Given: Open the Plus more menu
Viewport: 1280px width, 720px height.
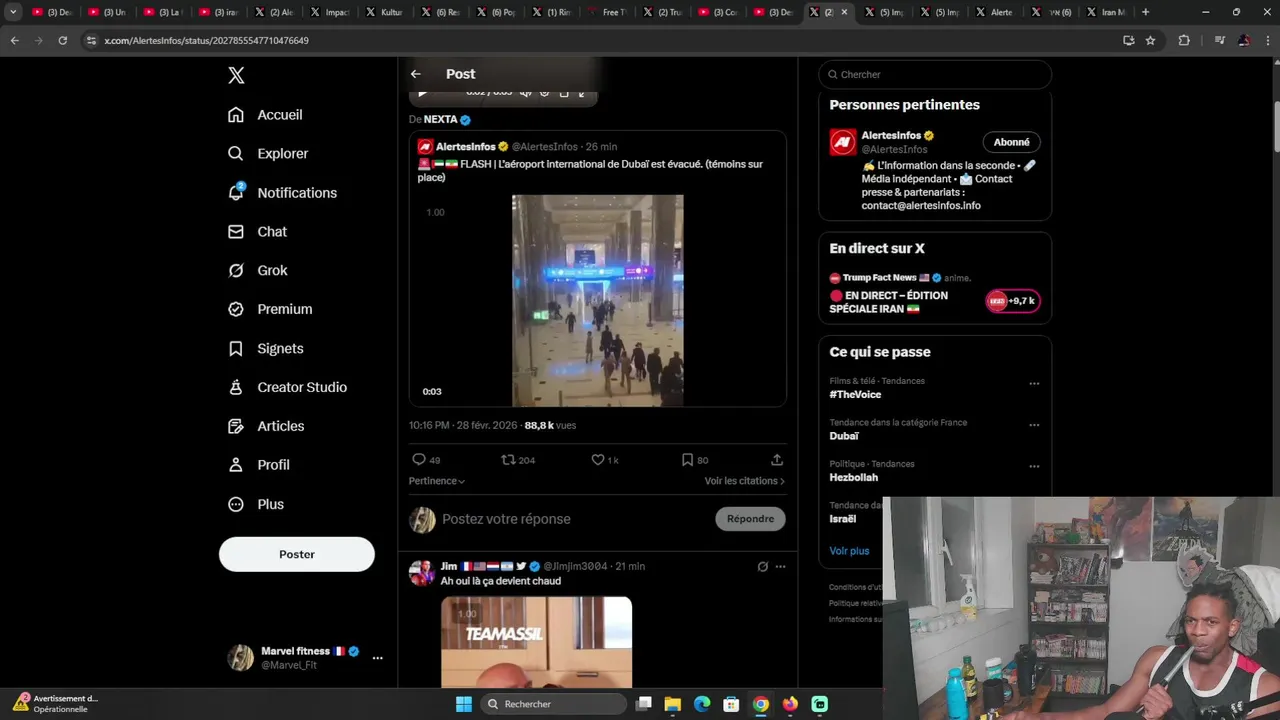Looking at the screenshot, I should tap(256, 504).
